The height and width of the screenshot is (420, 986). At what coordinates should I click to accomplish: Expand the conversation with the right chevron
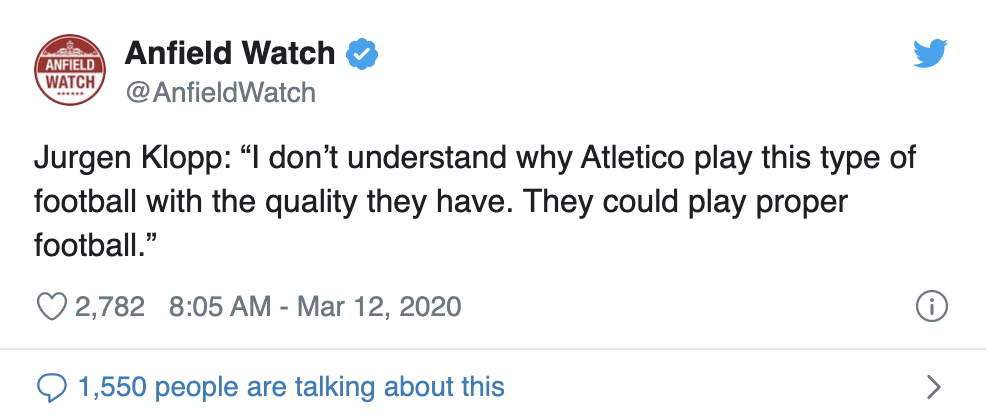coord(934,386)
